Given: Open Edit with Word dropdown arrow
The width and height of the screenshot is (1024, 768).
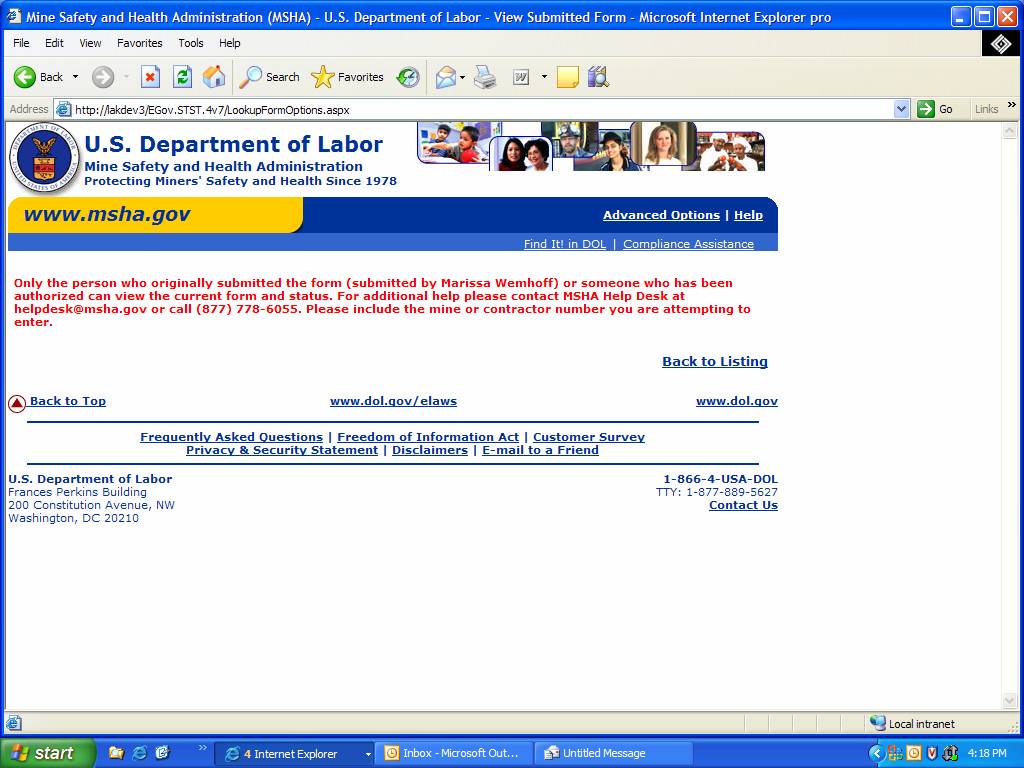Looking at the screenshot, I should tap(544, 77).
